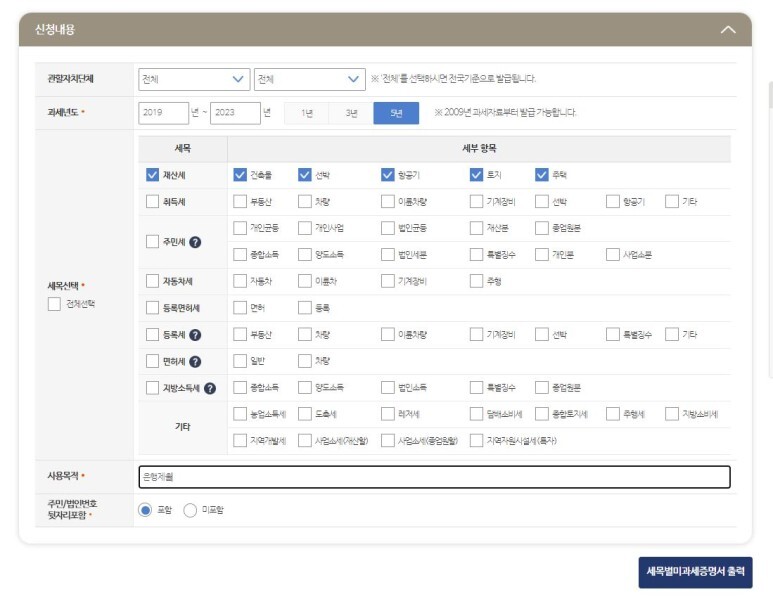Image resolution: width=773 pixels, height=599 pixels.
Task: Check the 지역자원시설세(특자) checkbox
Action: coord(476,441)
